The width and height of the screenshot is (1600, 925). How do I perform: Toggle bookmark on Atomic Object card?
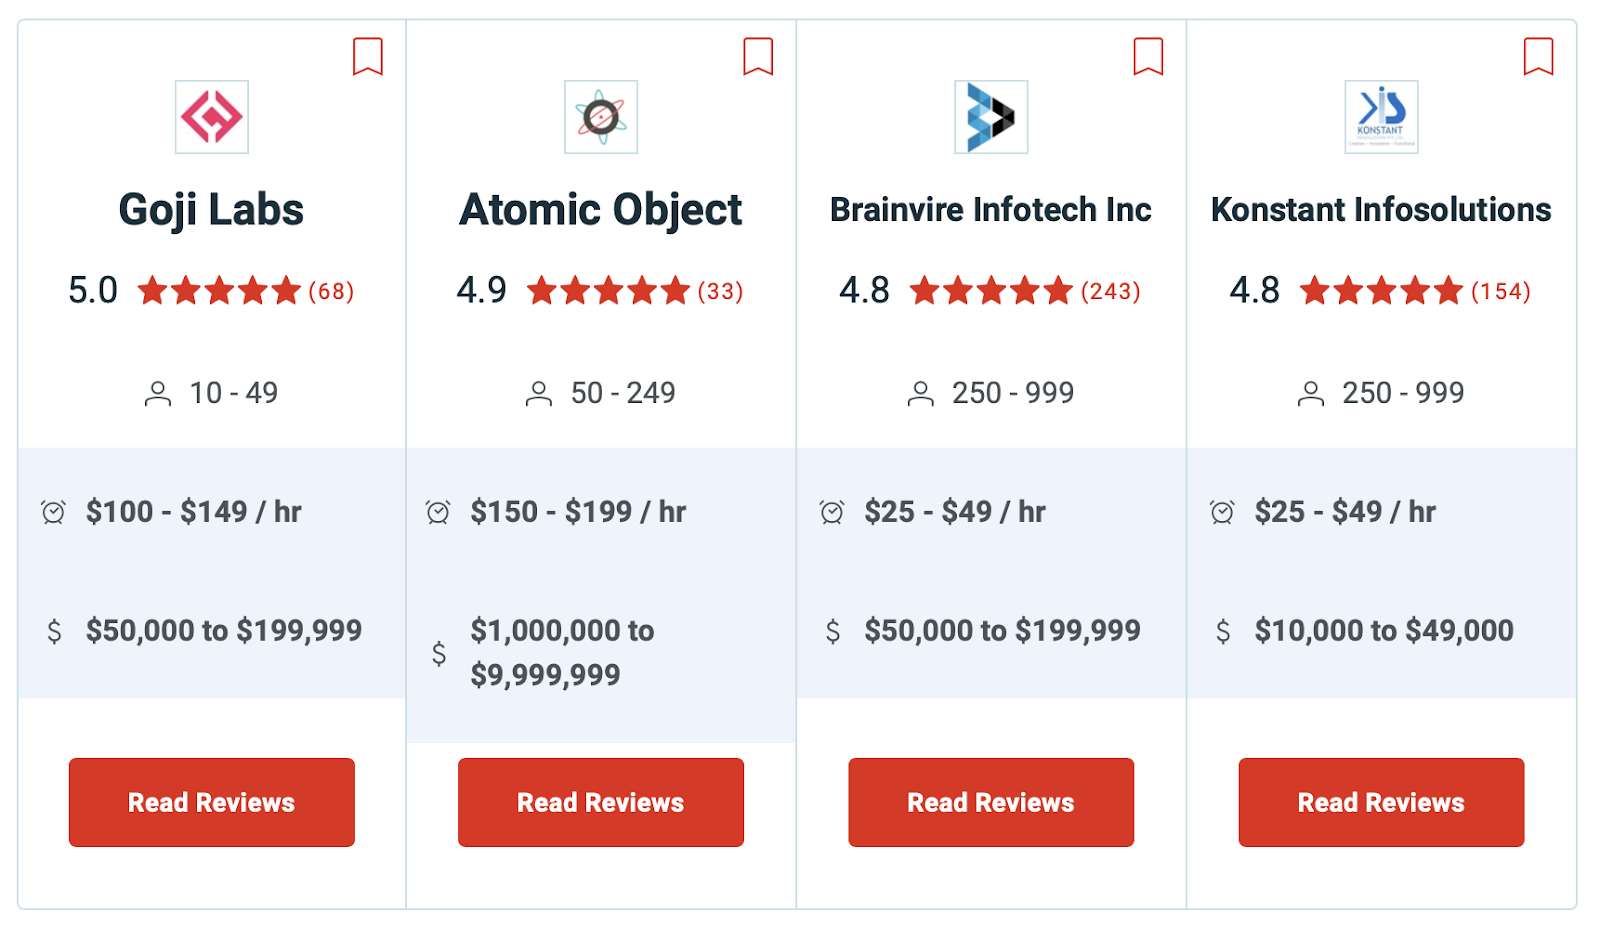(x=758, y=56)
